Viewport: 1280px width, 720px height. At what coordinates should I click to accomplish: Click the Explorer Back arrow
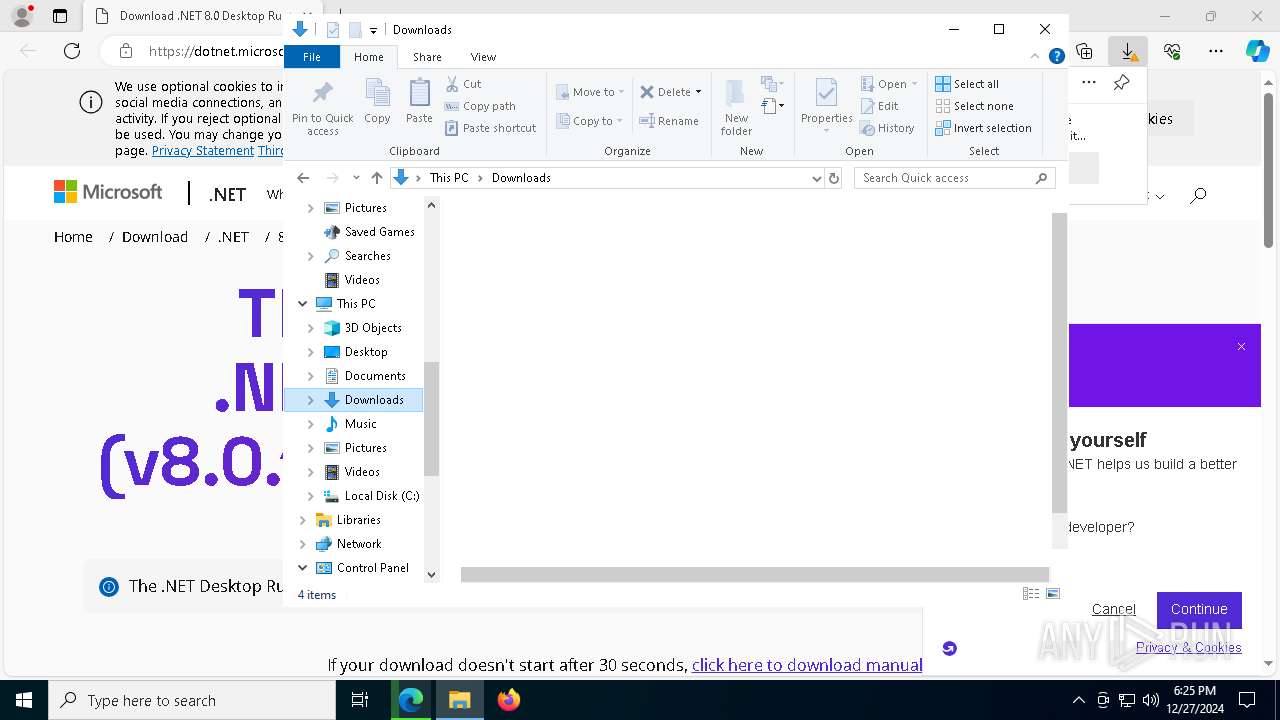[303, 178]
